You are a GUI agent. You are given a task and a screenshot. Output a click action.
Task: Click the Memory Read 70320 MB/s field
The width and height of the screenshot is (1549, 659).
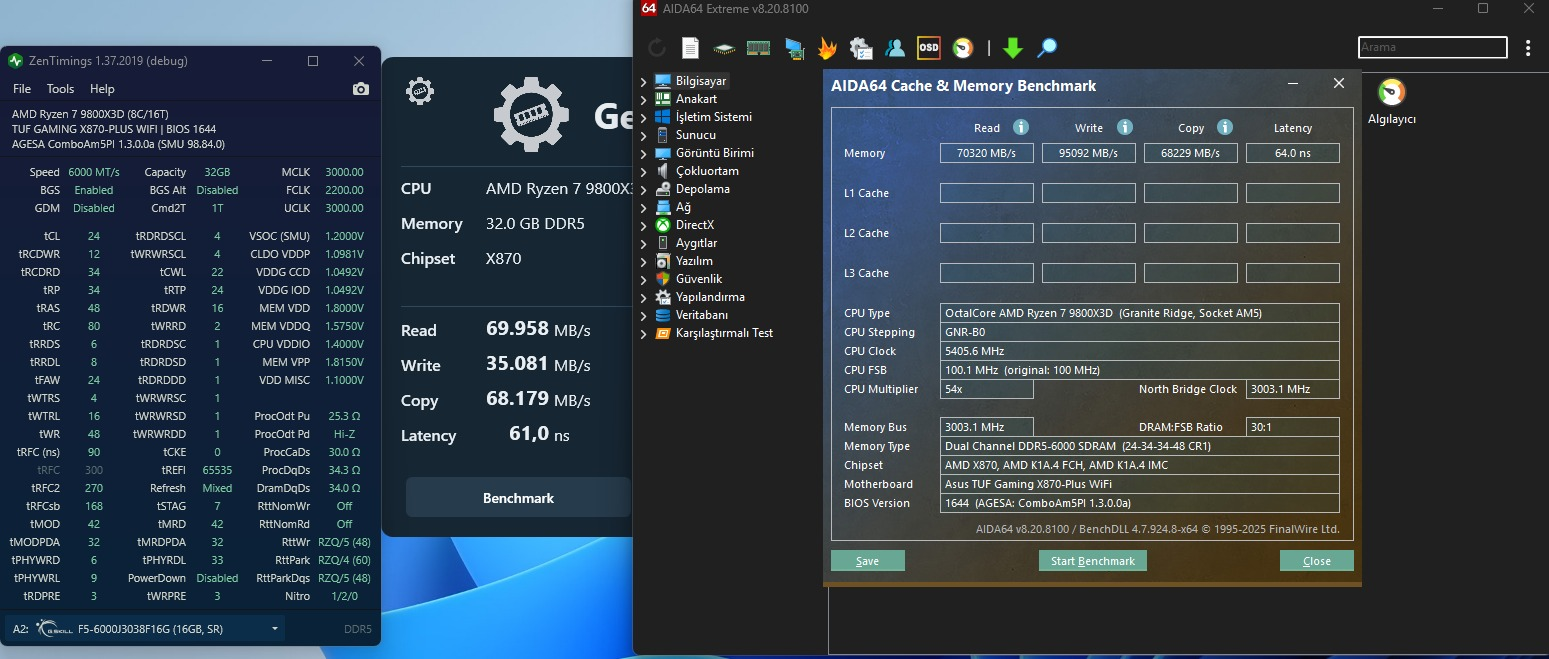click(987, 153)
